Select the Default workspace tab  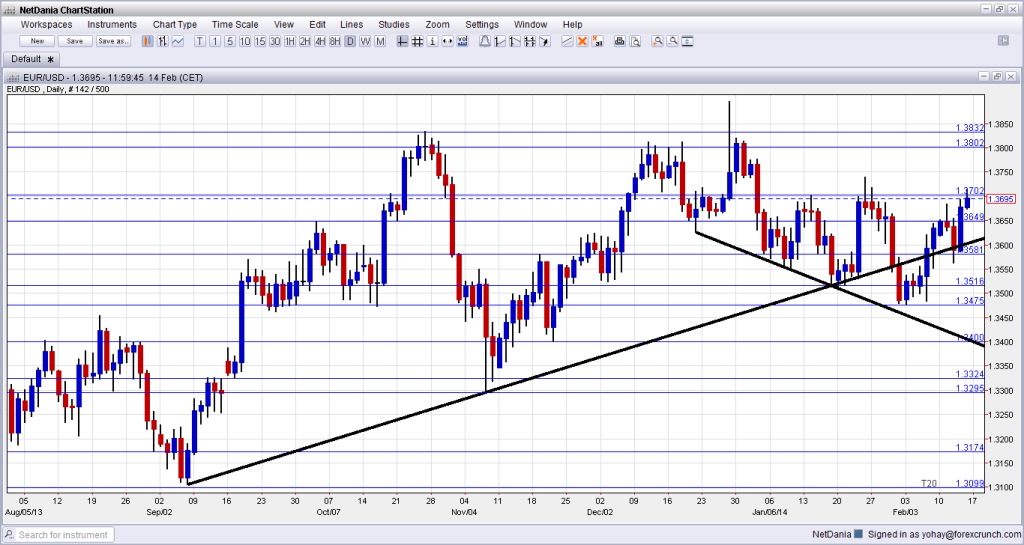[x=32, y=59]
